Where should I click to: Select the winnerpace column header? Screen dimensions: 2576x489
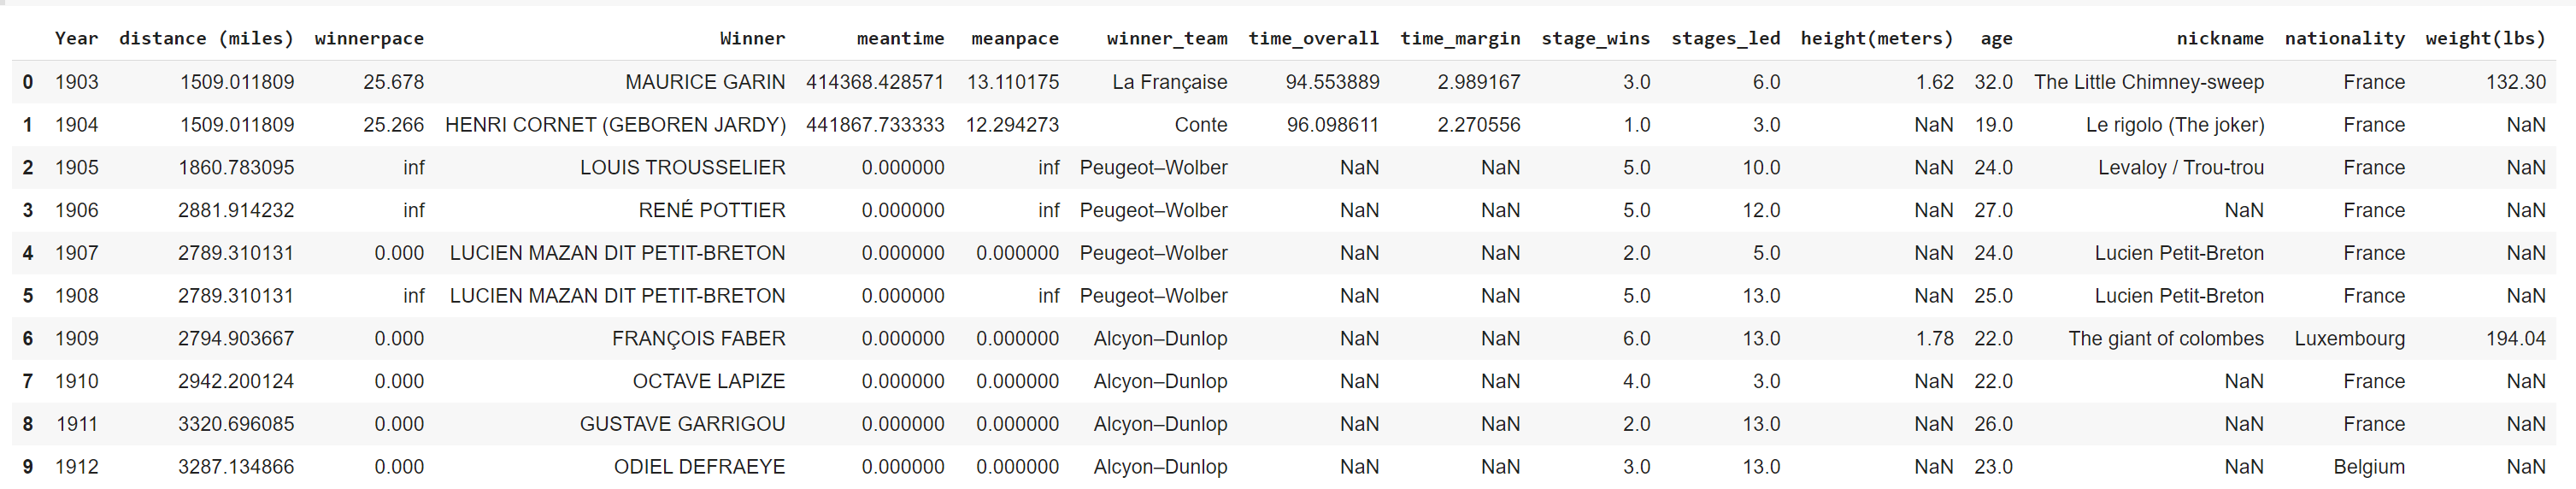[x=369, y=38]
